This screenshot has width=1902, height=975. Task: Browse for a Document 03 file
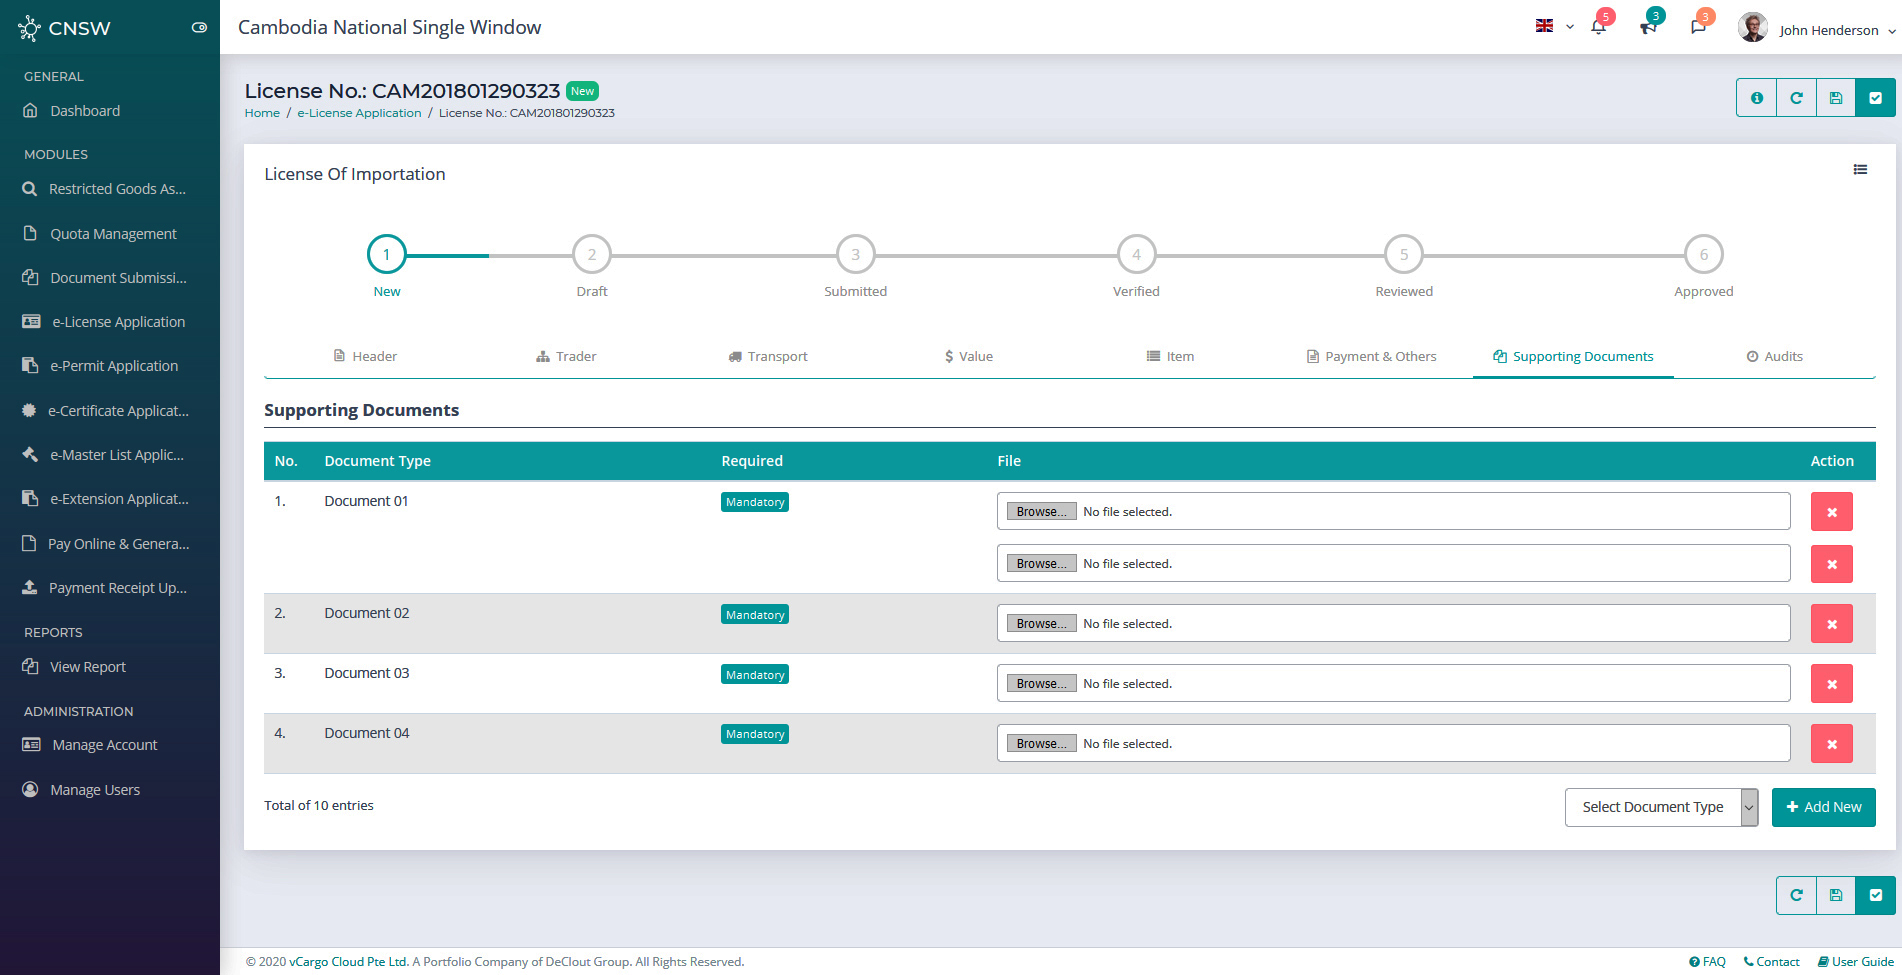[1041, 684]
